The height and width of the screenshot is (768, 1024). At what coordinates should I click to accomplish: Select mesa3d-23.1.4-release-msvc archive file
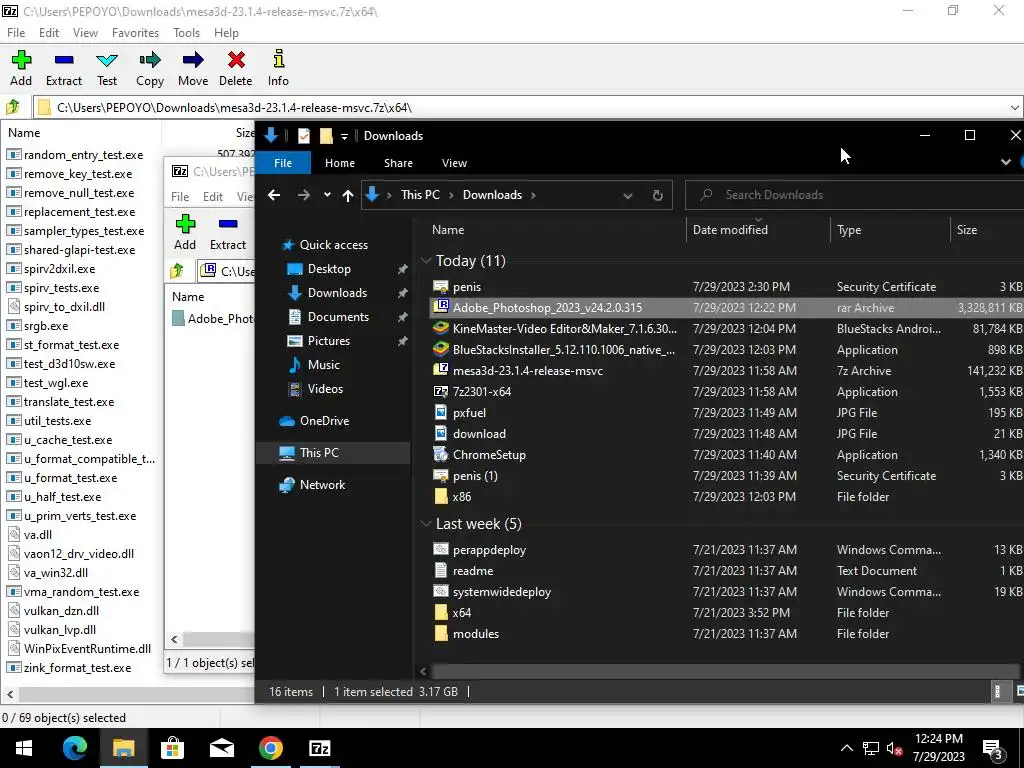[528, 371]
